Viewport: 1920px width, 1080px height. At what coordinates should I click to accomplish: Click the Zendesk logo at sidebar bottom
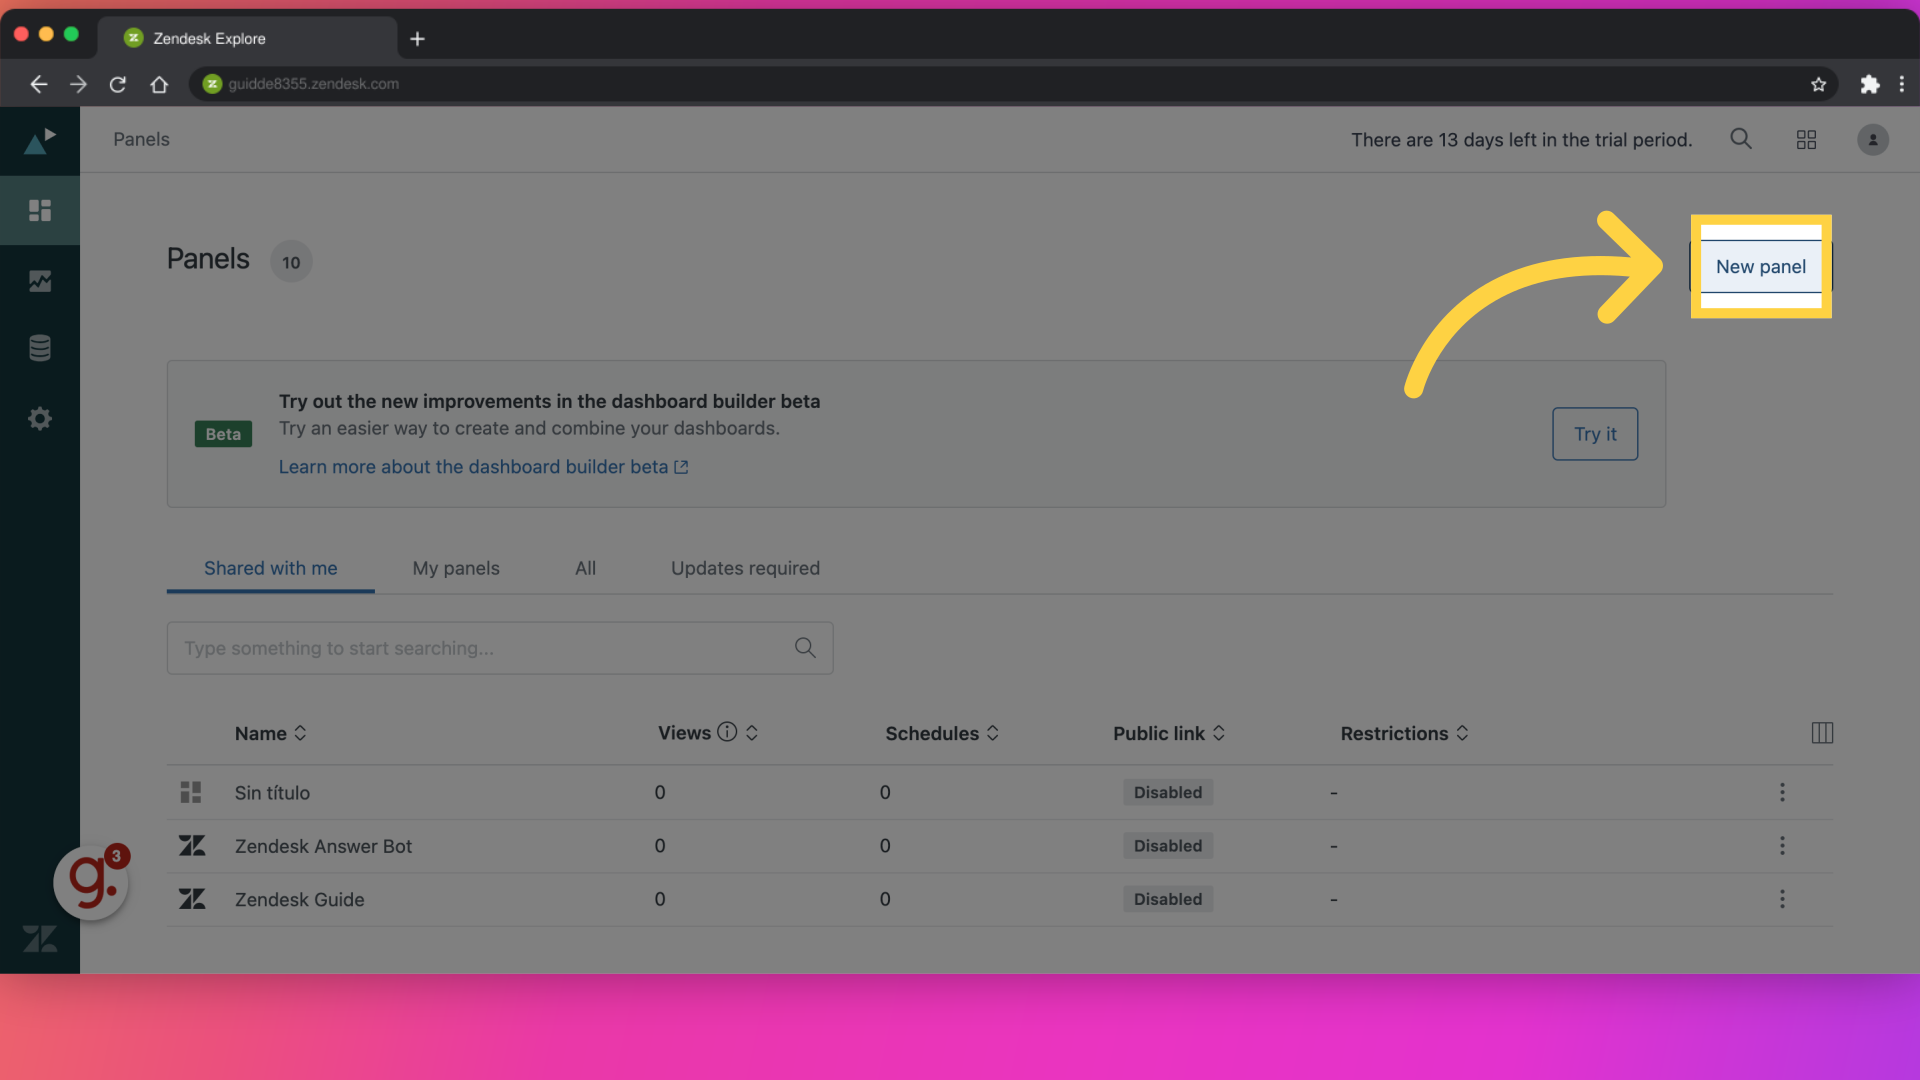coord(40,938)
